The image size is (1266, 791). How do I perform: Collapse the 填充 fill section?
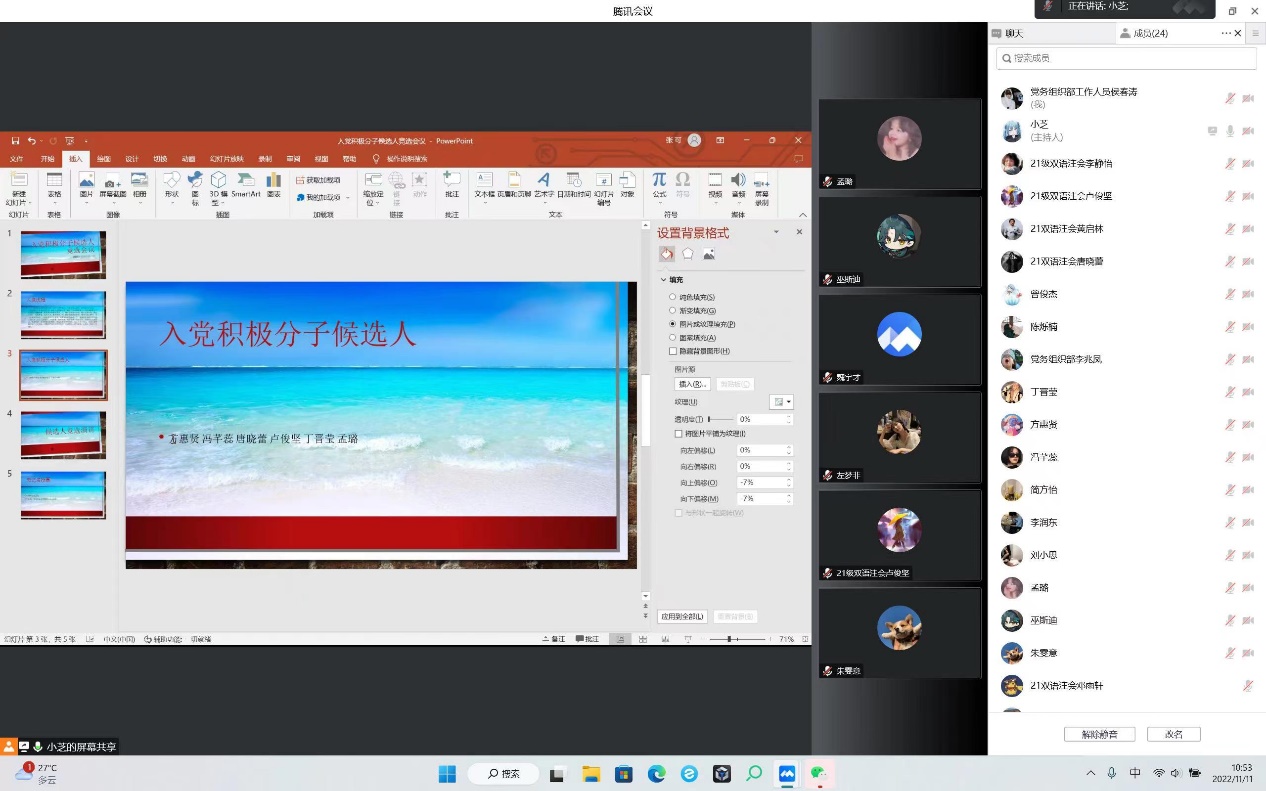663,280
